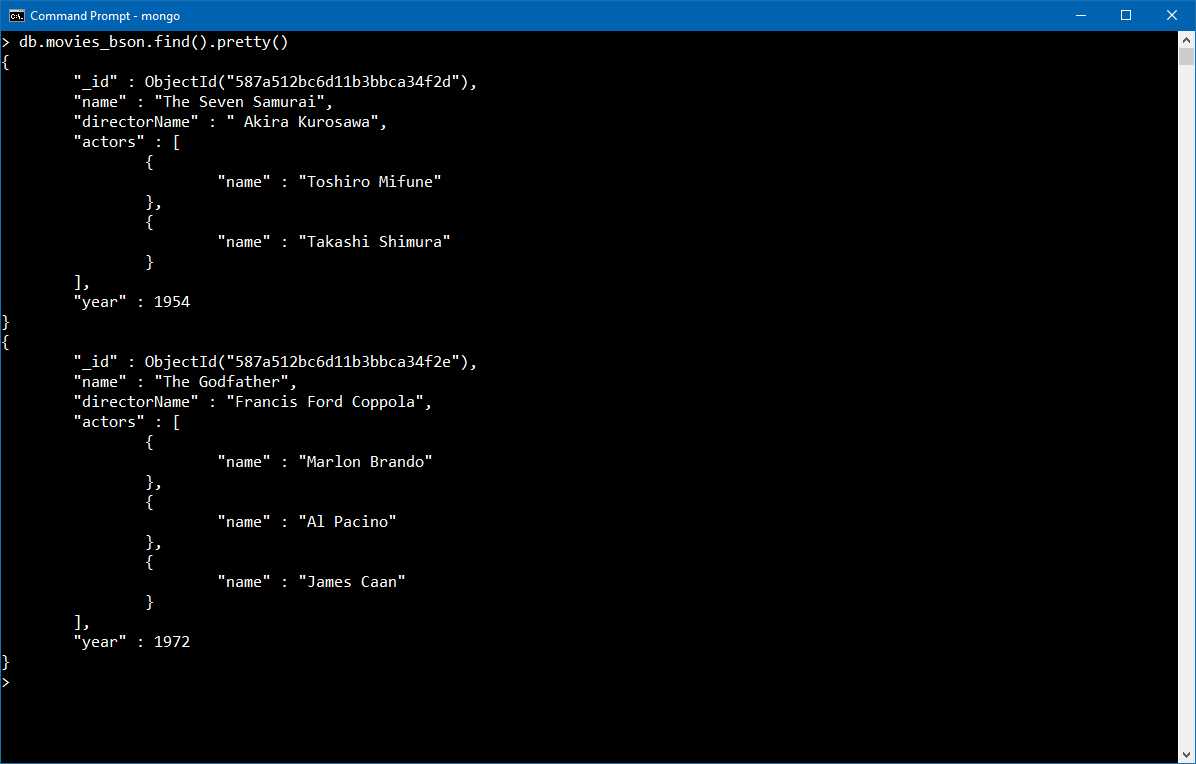Select the command db.movies_bson.find().pretty()
Viewport: 1196px width, 764px height.
point(152,41)
